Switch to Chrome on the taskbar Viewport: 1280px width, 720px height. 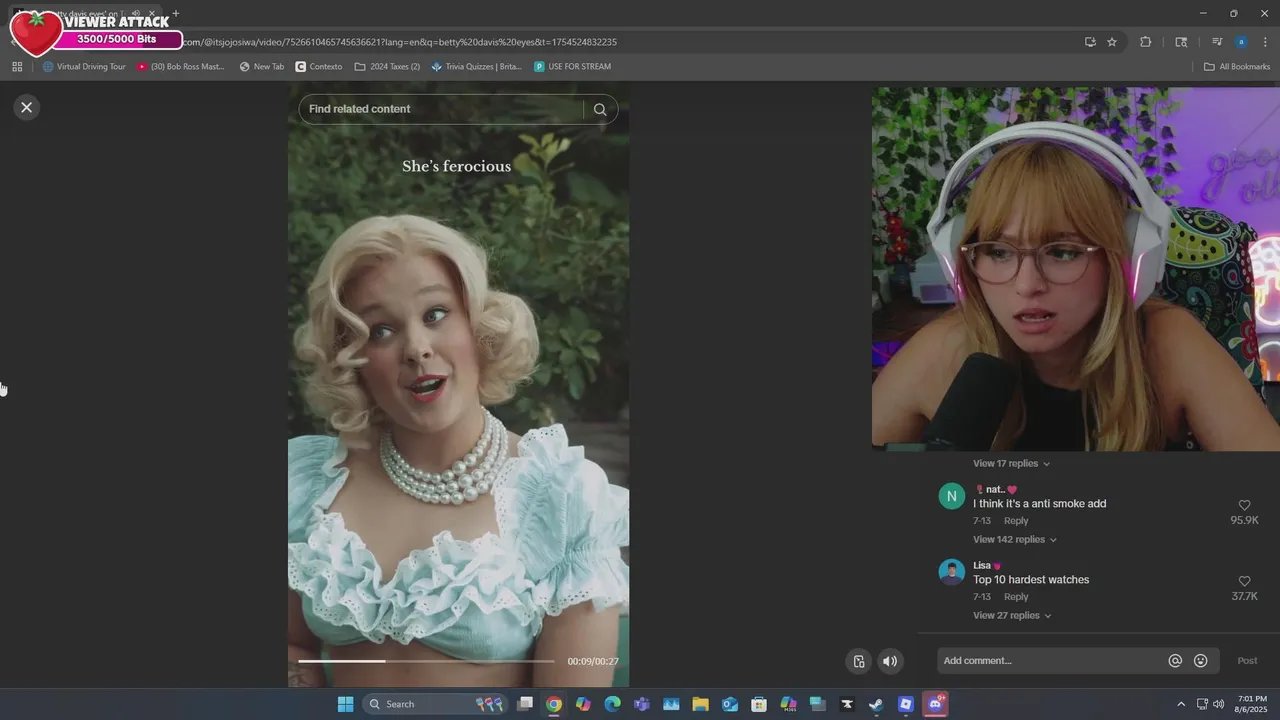coord(554,704)
